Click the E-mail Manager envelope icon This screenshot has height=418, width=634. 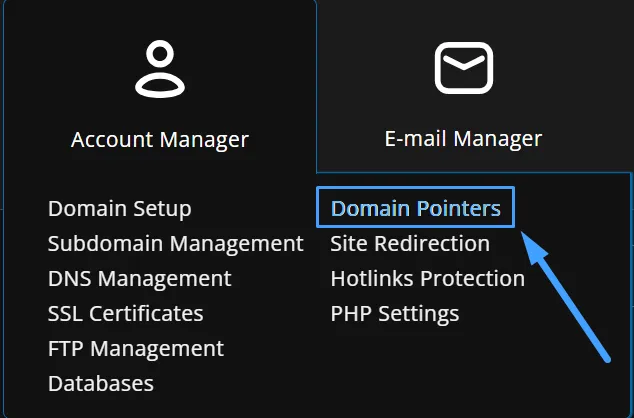coord(463,68)
